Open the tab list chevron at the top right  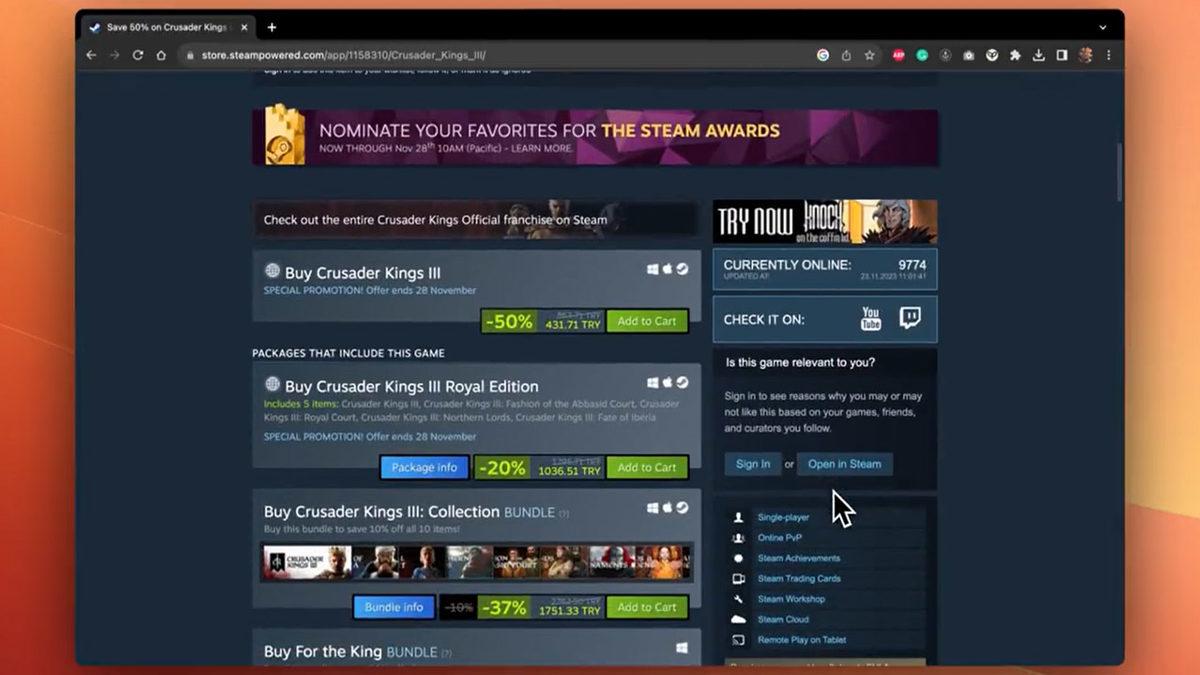click(x=1101, y=27)
